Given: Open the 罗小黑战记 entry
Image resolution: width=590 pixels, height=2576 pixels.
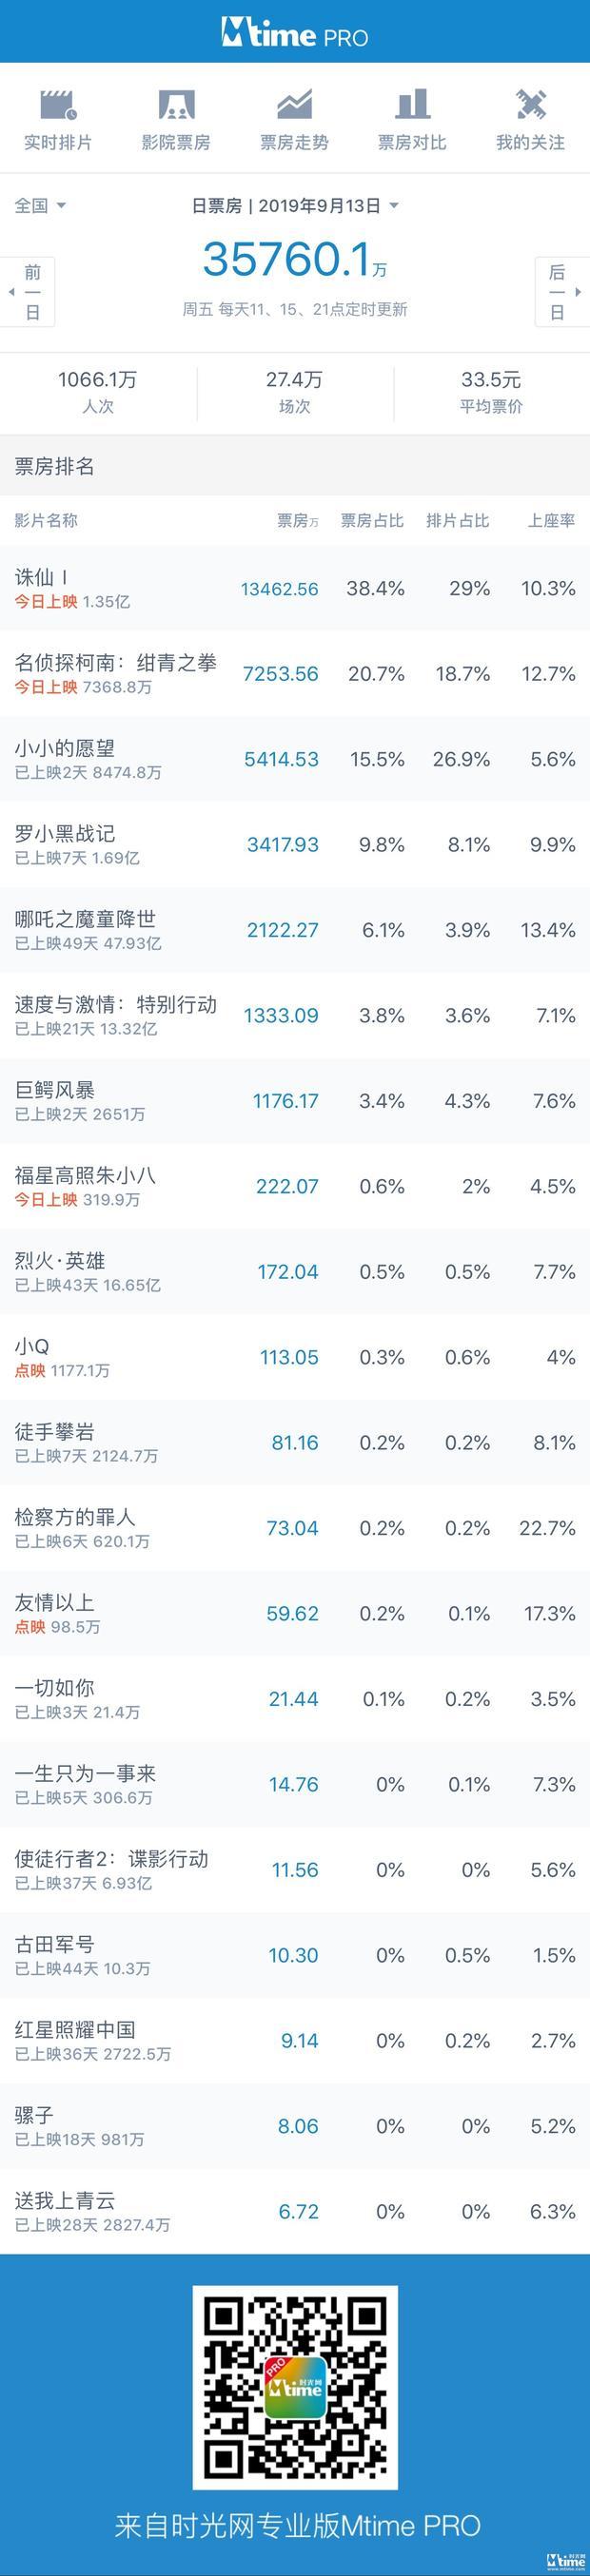Looking at the screenshot, I should 295,844.
